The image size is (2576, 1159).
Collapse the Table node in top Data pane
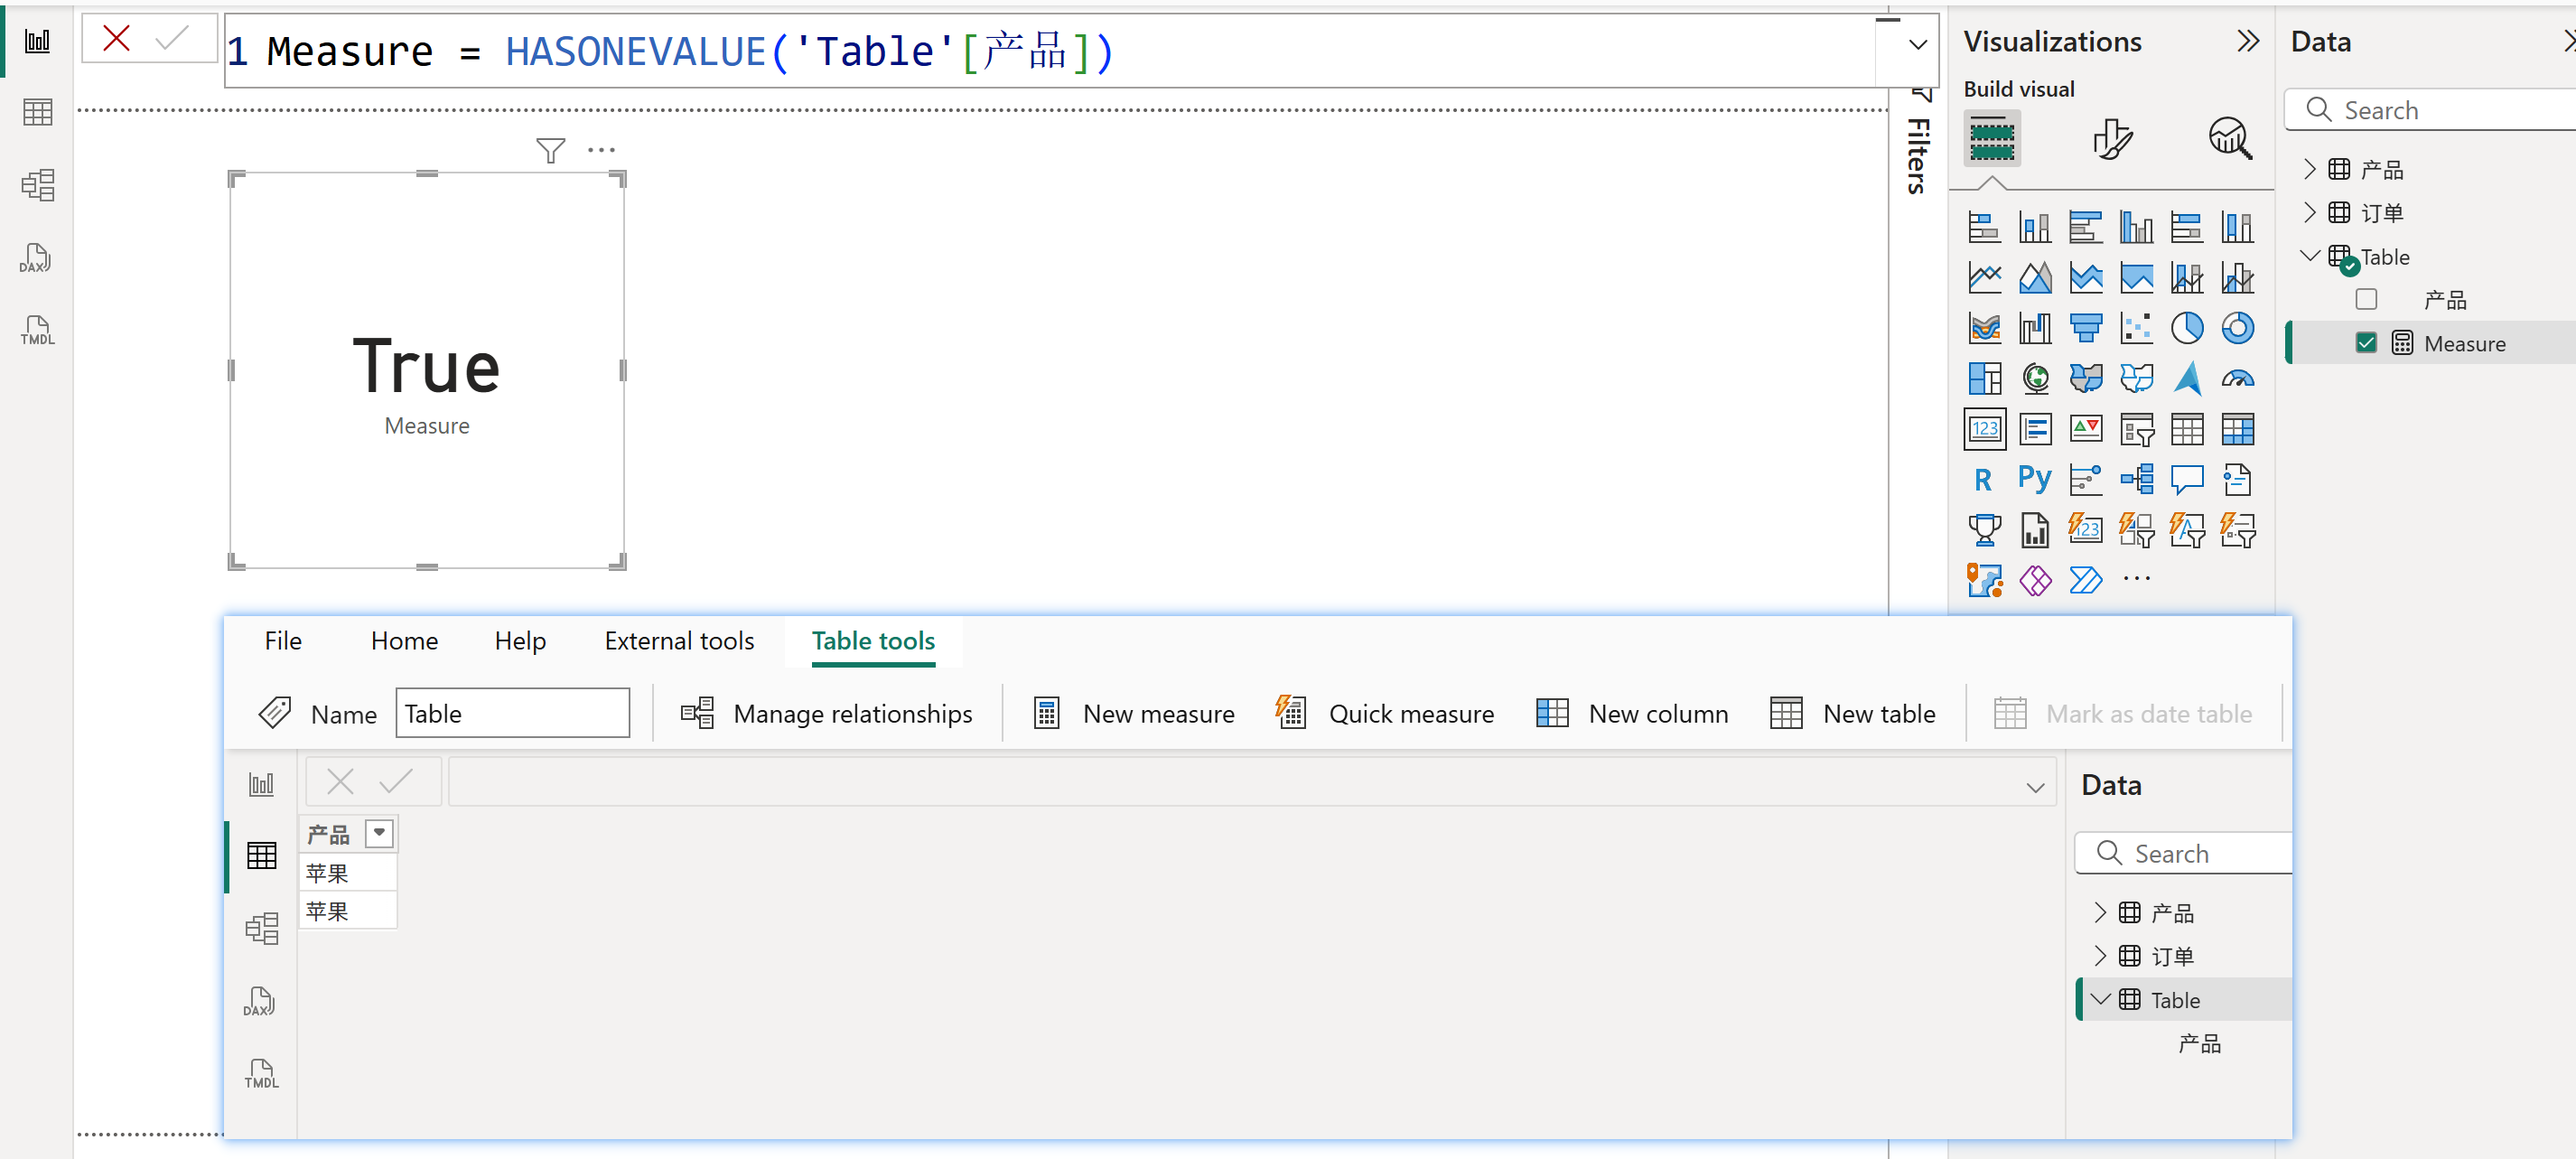tap(2309, 256)
